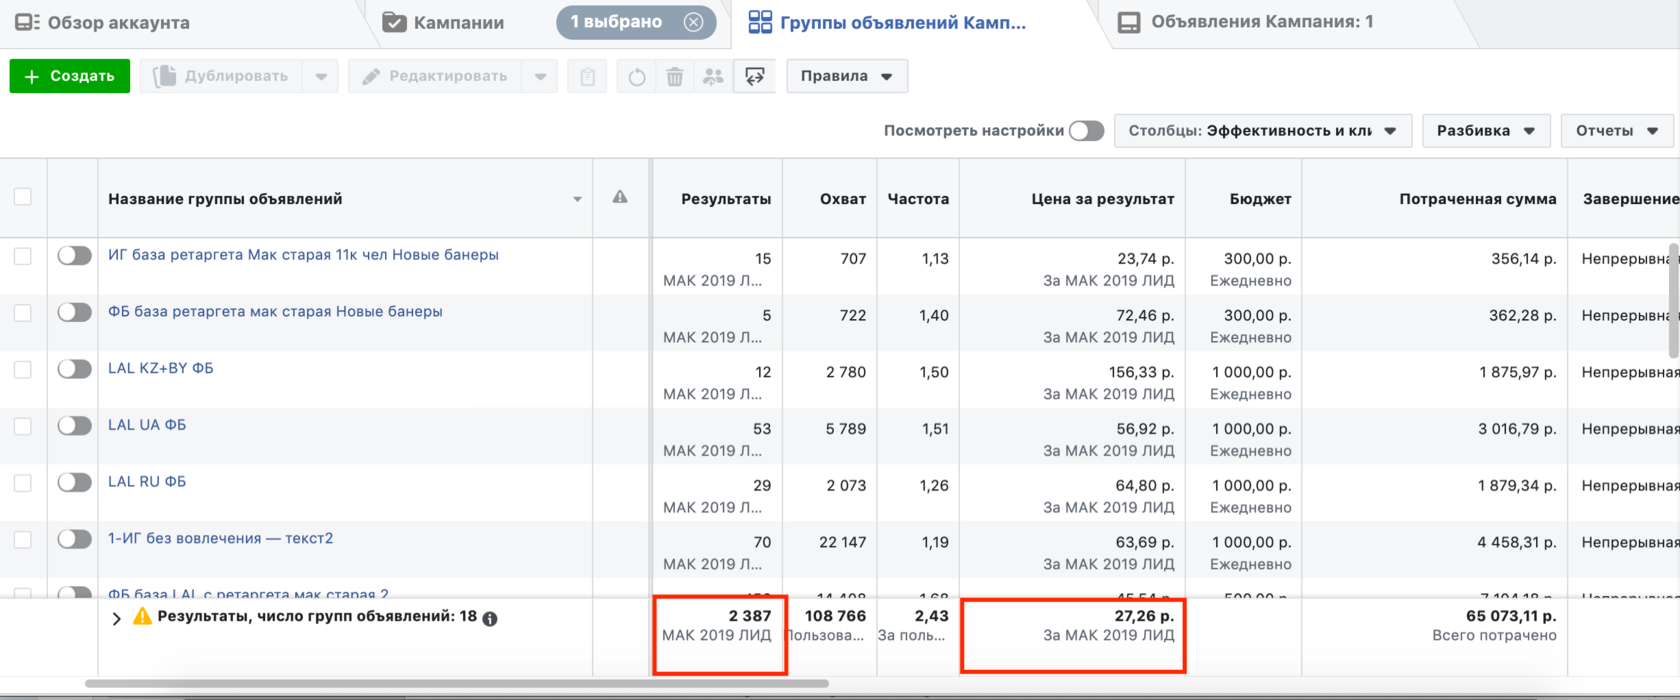The image size is (1680, 700).
Task: Click the Объявления tab monitor icon
Action: pyautogui.click(x=1129, y=22)
